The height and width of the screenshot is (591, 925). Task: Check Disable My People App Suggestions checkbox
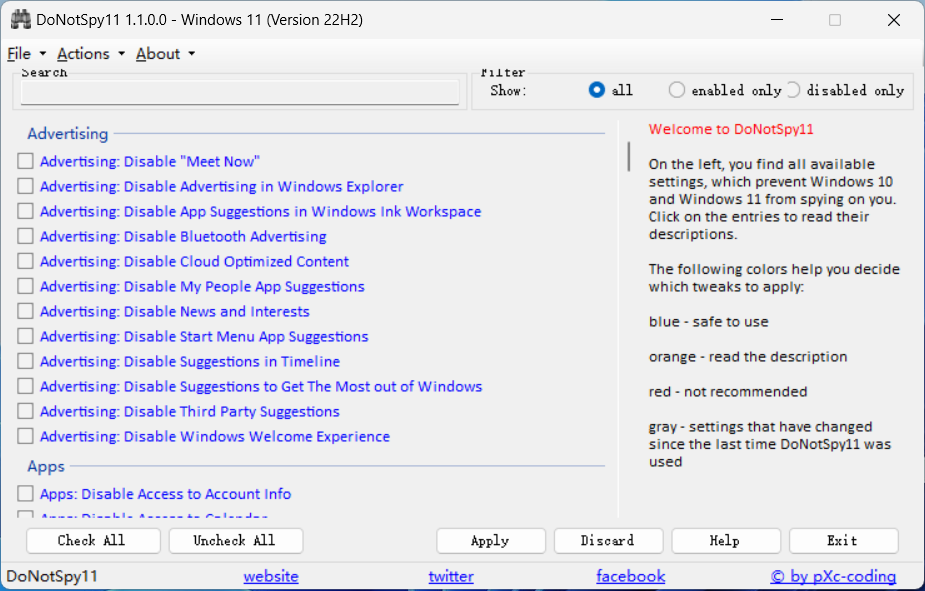[x=25, y=286]
